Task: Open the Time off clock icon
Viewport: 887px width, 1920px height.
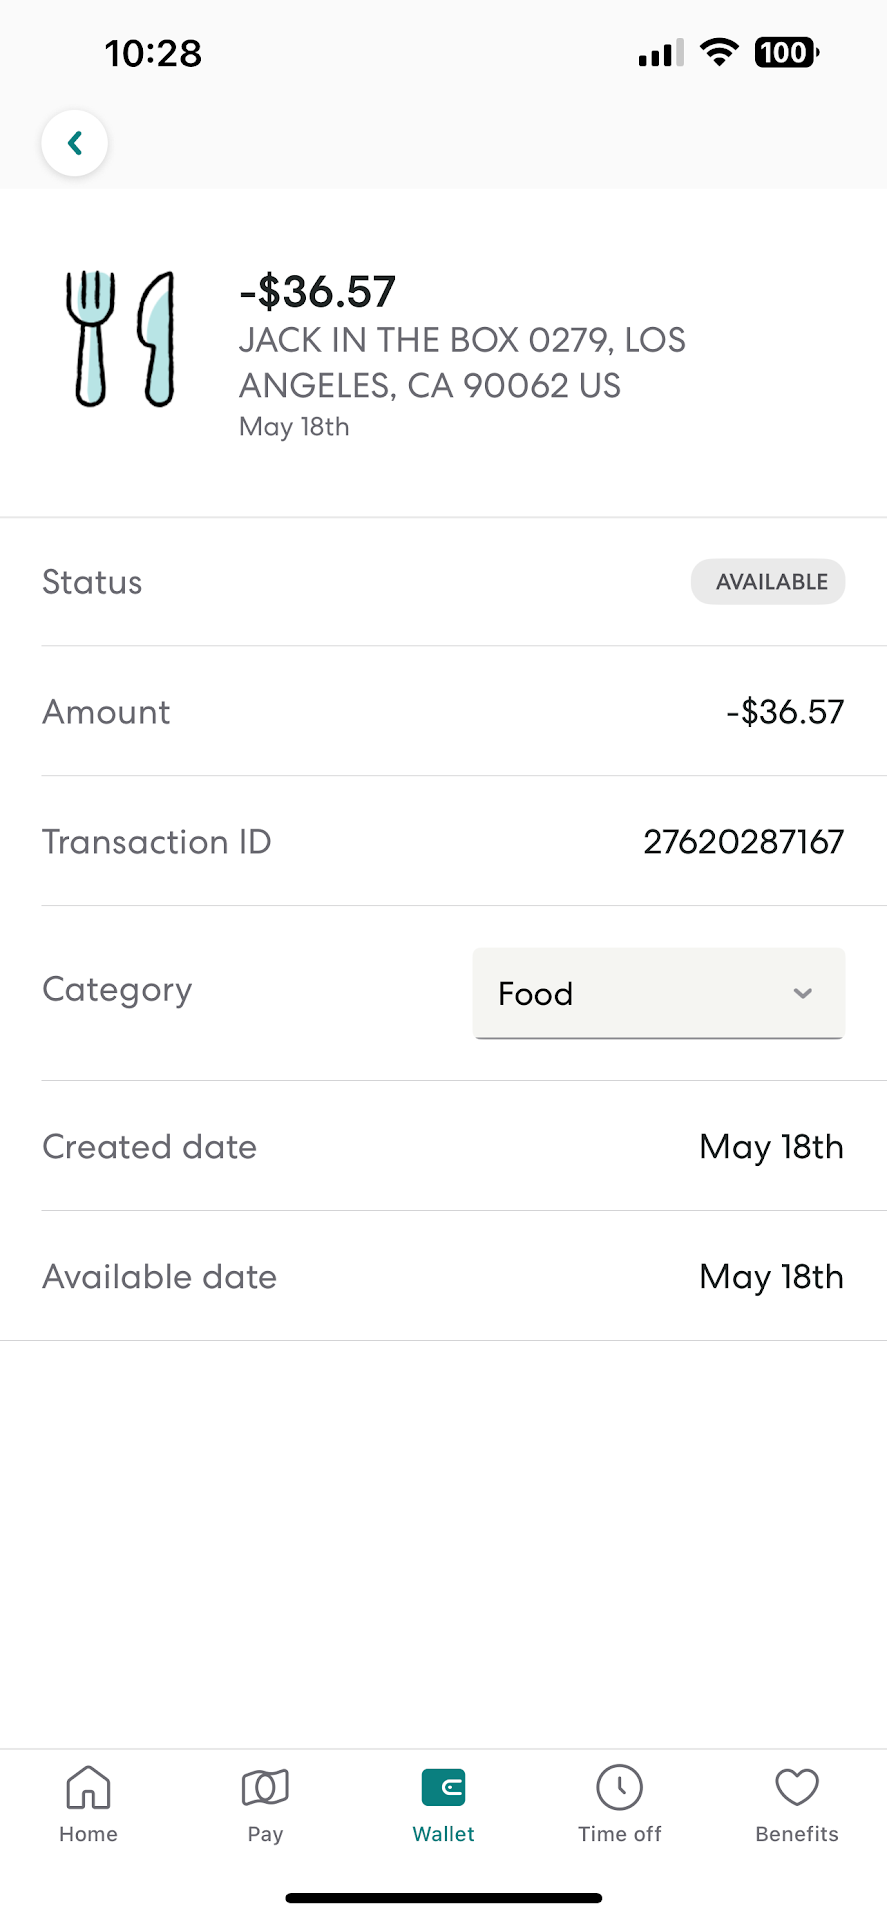Action: point(620,1787)
